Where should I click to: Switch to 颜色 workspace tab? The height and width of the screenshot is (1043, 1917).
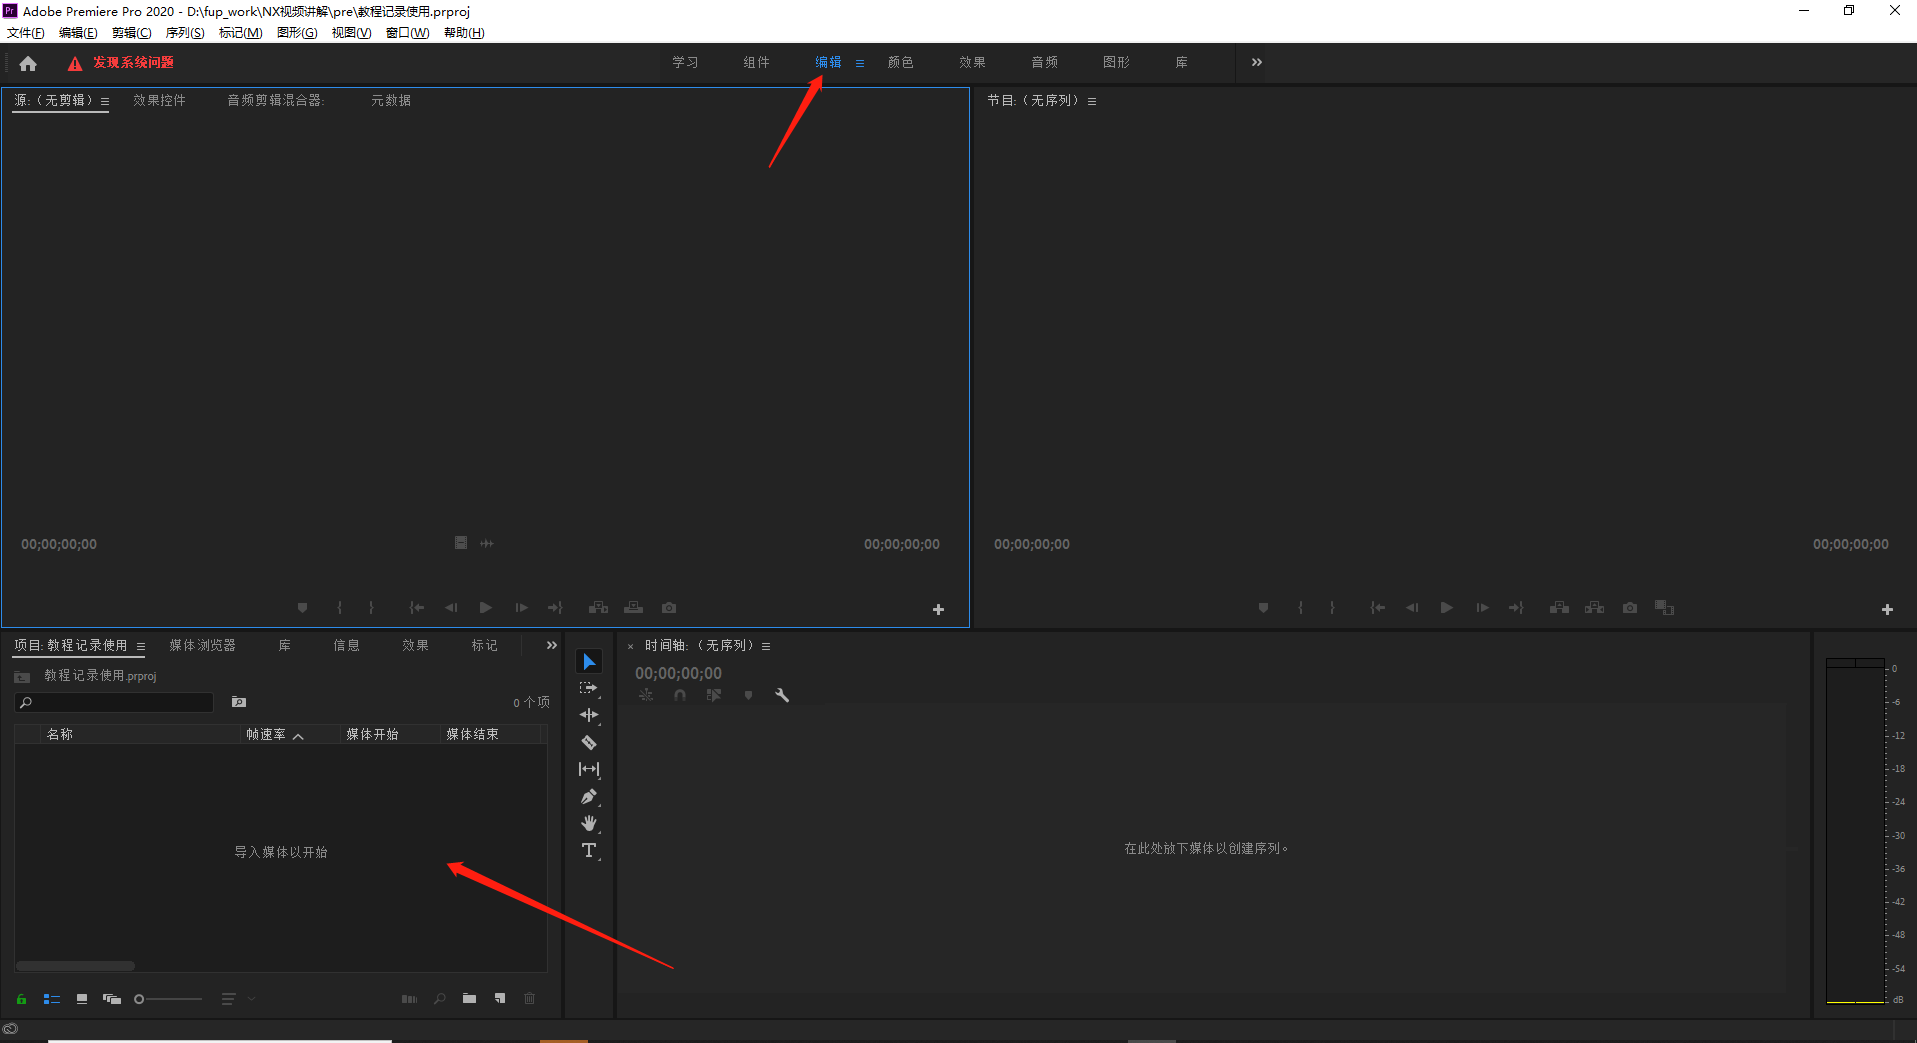tap(901, 62)
